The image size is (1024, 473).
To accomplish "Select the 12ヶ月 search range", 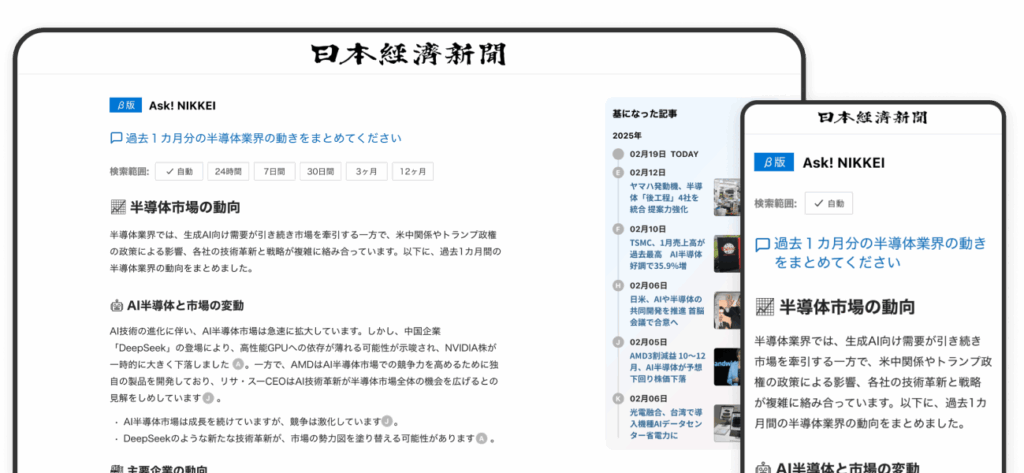I will 413,172.
